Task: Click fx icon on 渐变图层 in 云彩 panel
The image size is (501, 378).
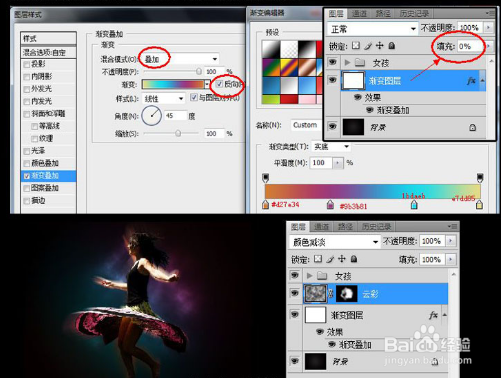Action: click(433, 315)
